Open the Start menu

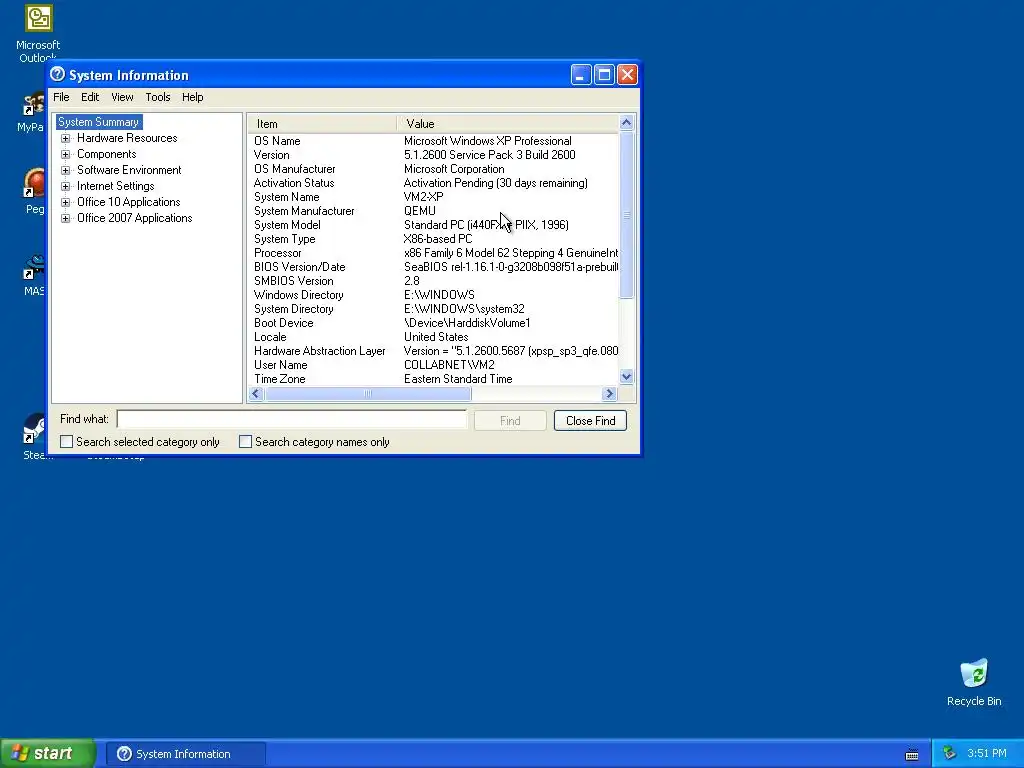point(47,753)
